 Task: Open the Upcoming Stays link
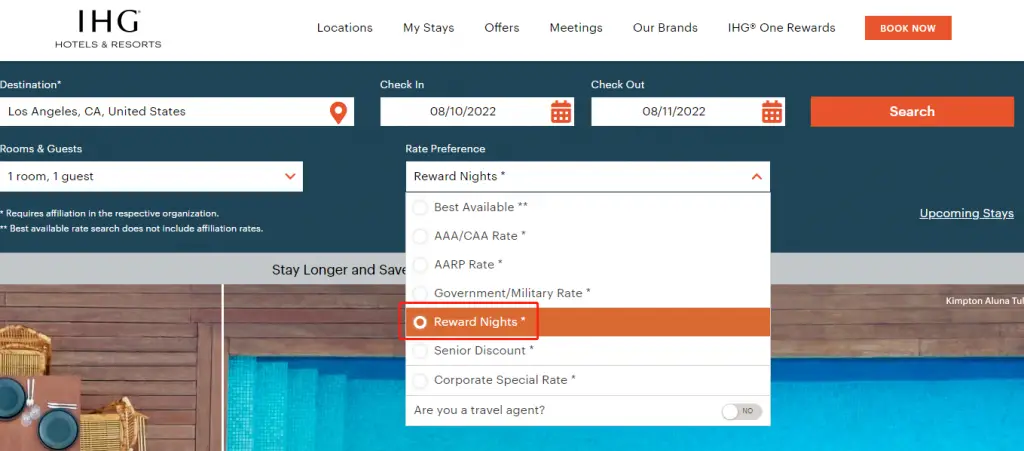tap(967, 213)
